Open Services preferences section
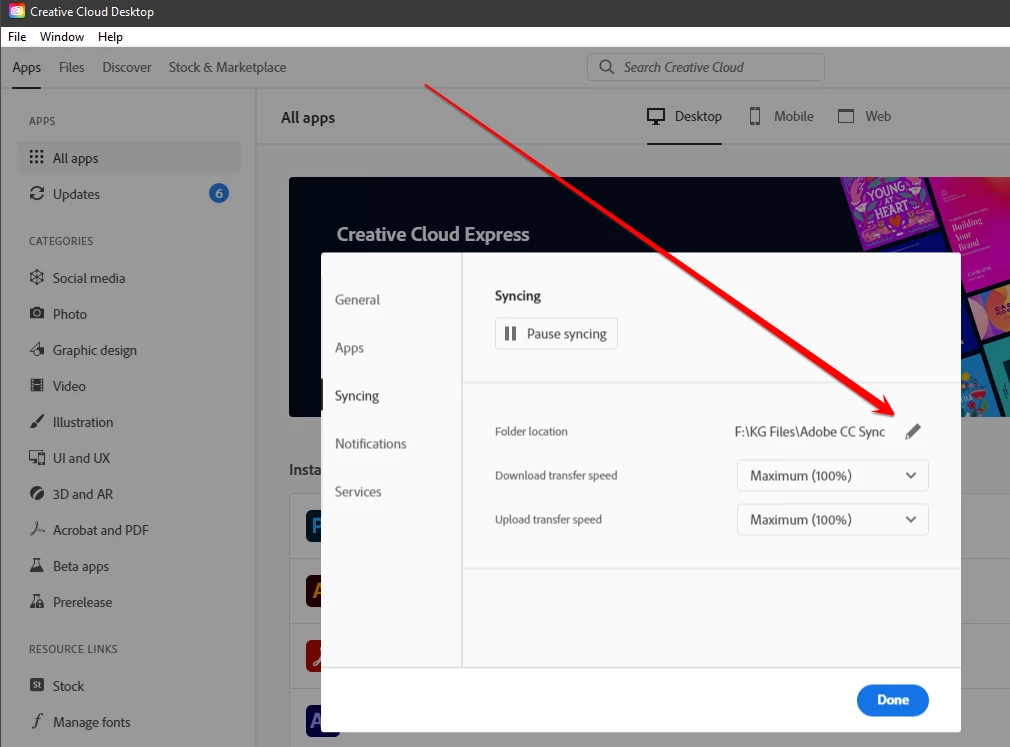The image size is (1010, 747). (357, 492)
